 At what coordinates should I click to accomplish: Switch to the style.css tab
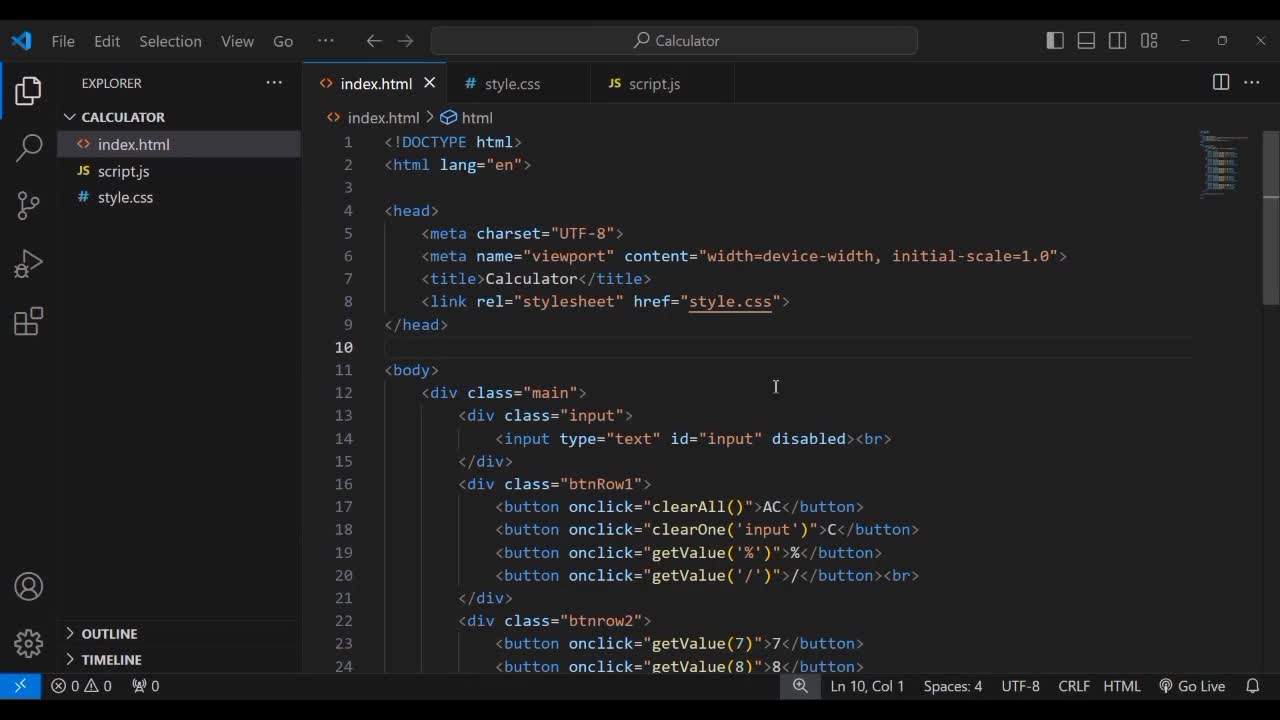pos(512,84)
